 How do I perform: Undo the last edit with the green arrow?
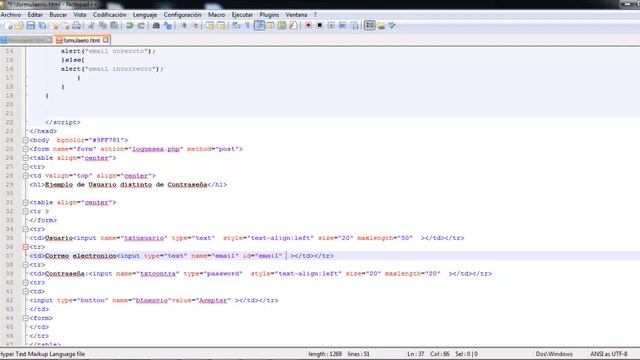(x=130, y=26)
